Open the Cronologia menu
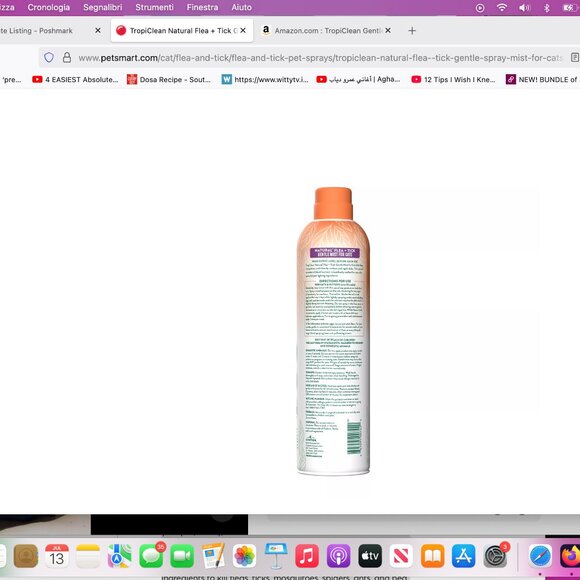The width and height of the screenshot is (580, 580). click(x=48, y=7)
